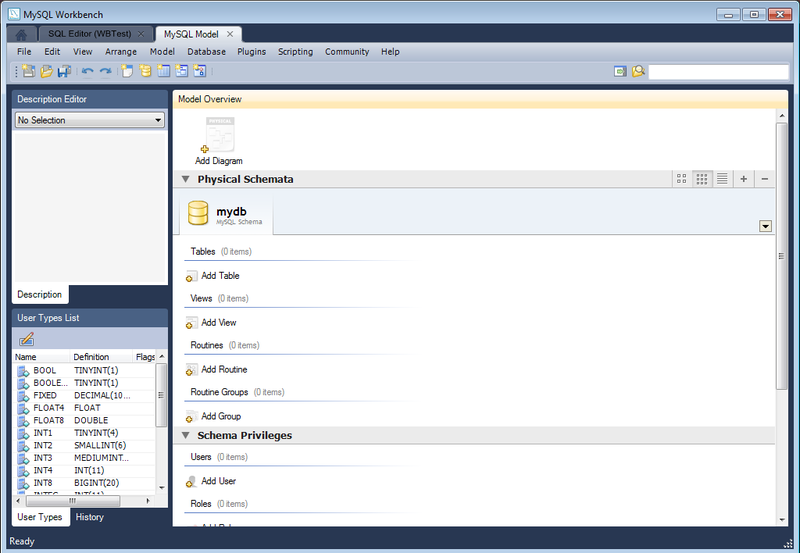
Task: Select the User Types tab
Action: (40, 517)
